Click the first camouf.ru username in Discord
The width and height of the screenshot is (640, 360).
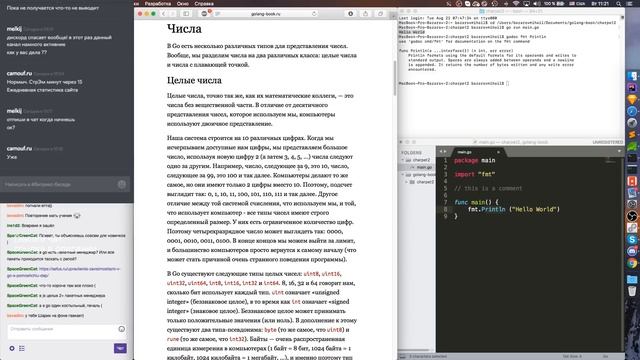(19, 73)
